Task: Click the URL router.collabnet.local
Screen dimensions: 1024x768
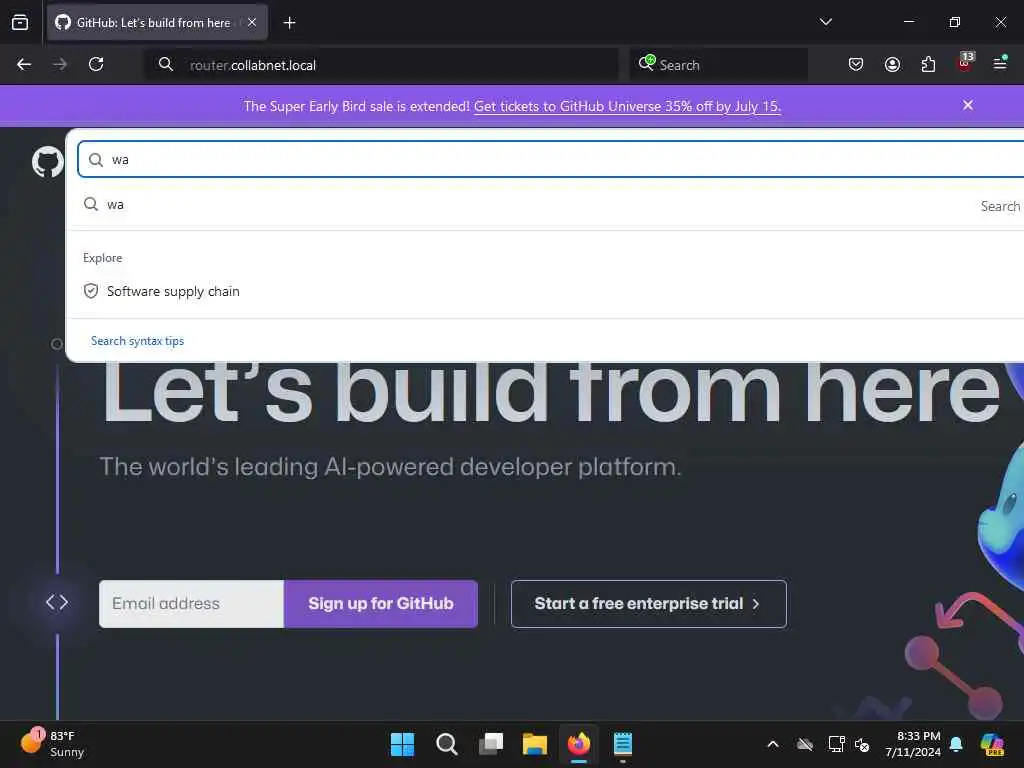Action: (x=253, y=65)
